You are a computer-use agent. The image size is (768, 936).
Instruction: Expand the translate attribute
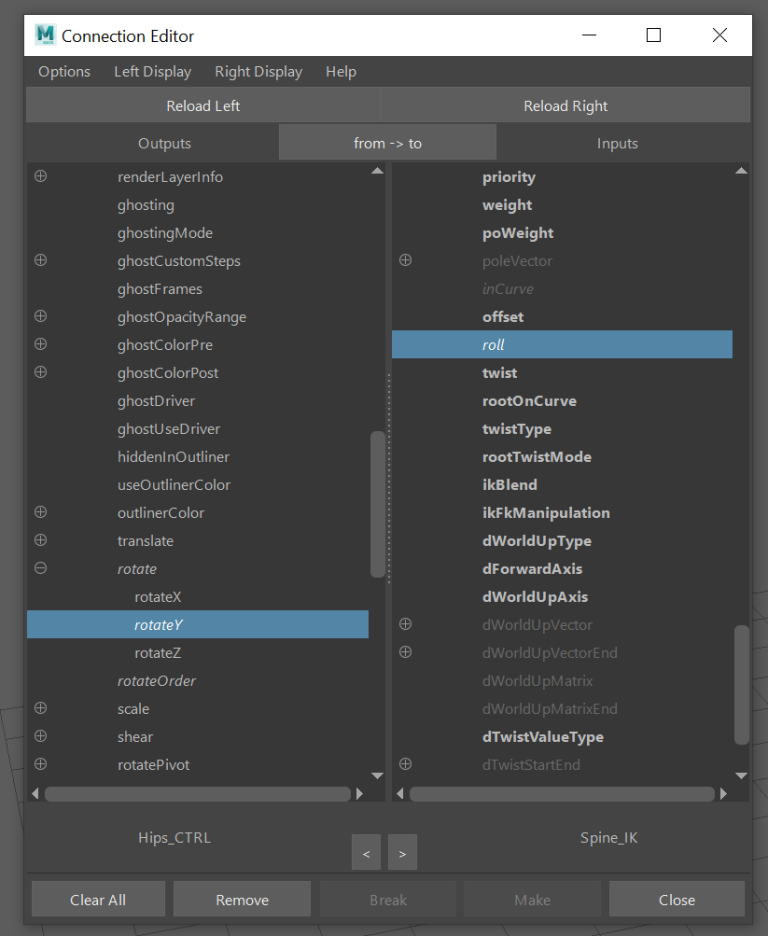coord(41,541)
